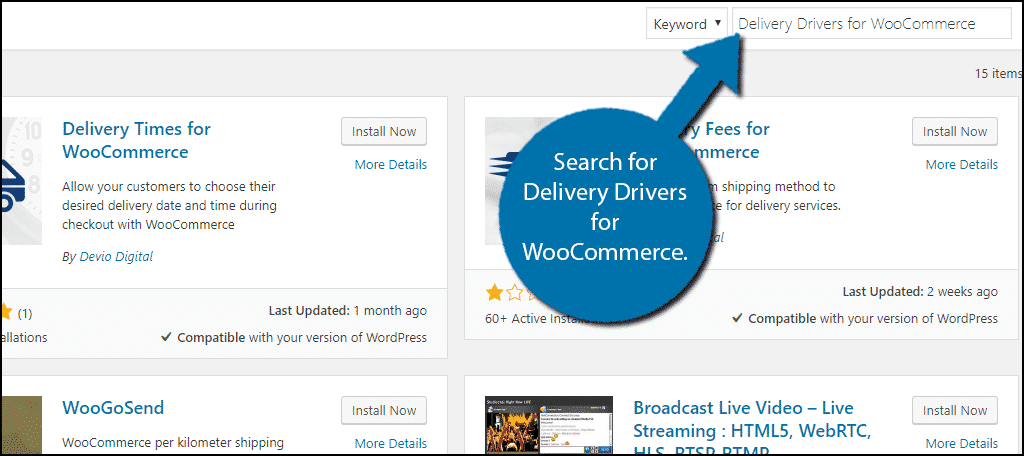View More Details for Delivery Fees plugin

tap(961, 165)
